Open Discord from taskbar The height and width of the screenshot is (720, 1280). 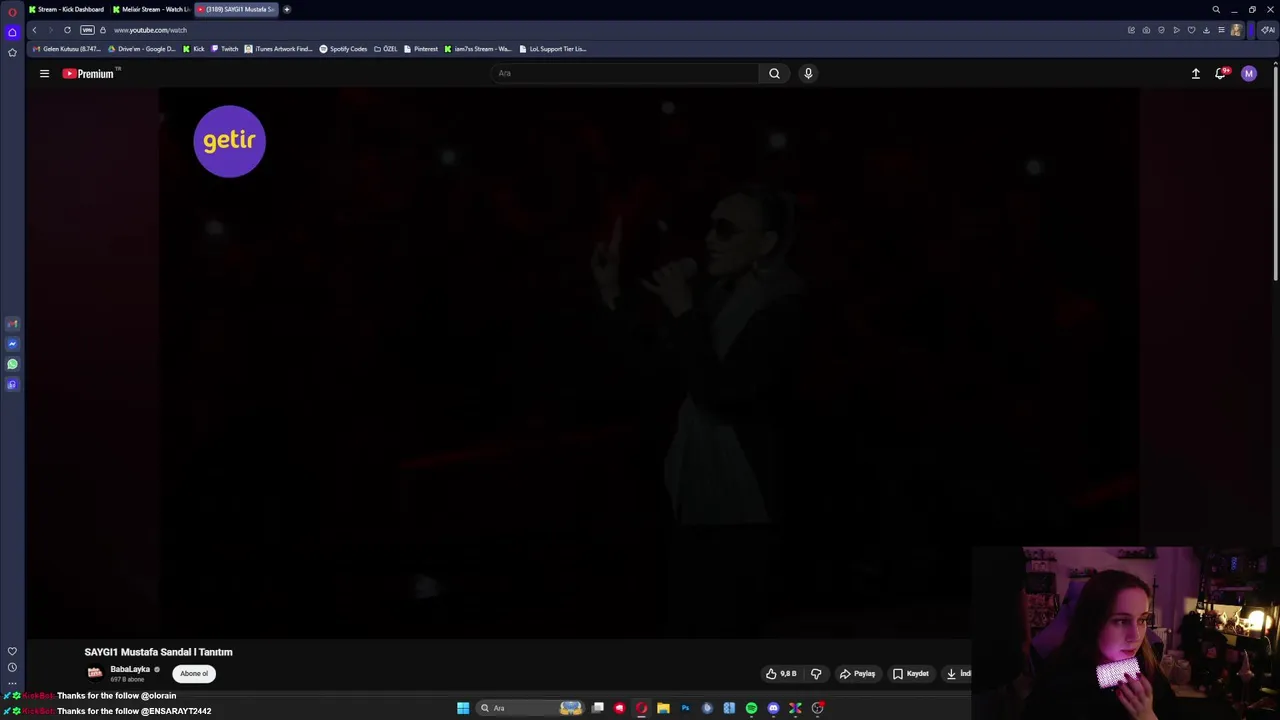click(773, 708)
